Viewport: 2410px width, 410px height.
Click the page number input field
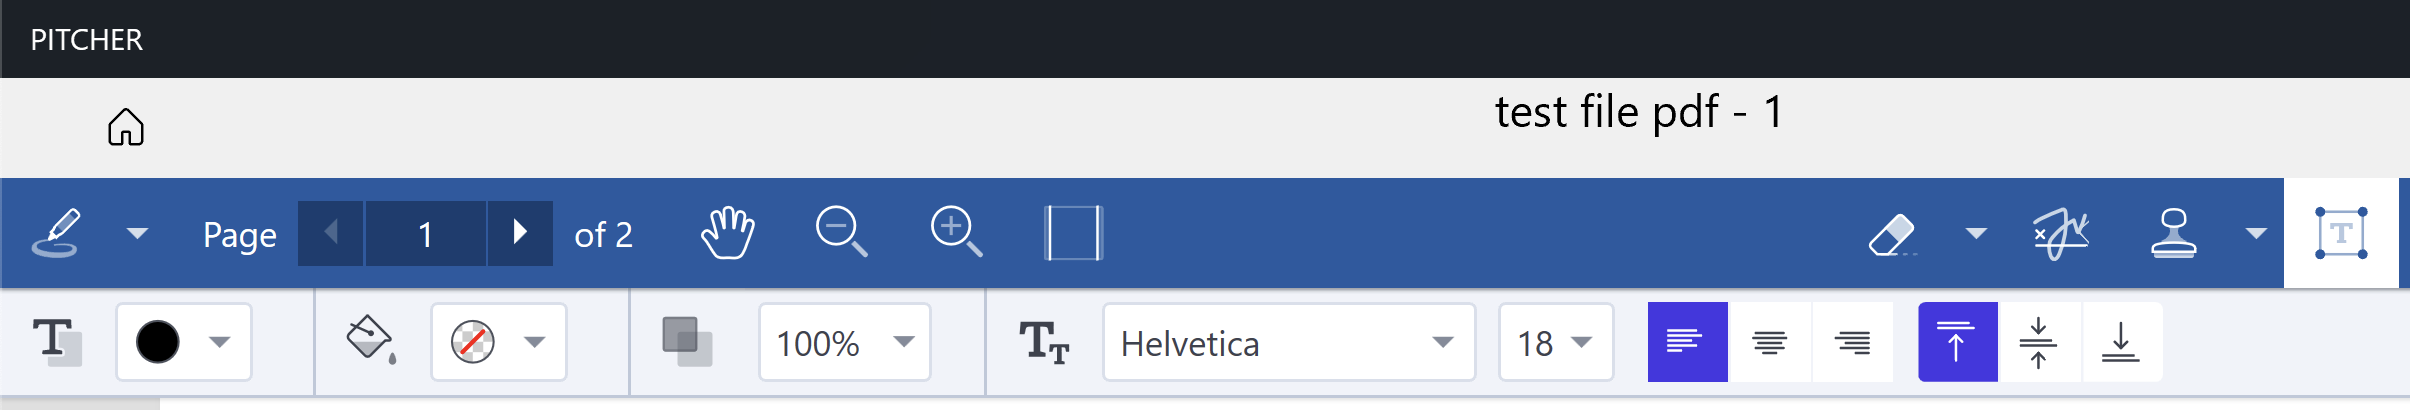tap(426, 234)
